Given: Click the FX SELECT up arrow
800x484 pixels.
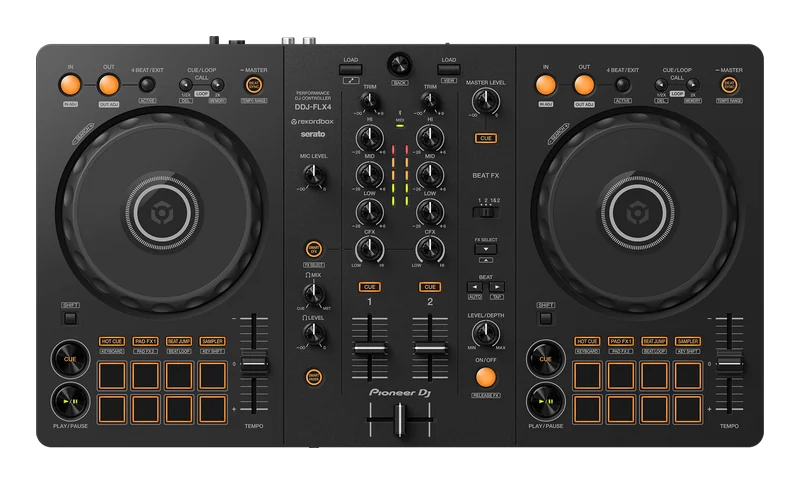Looking at the screenshot, I should pos(486,260).
